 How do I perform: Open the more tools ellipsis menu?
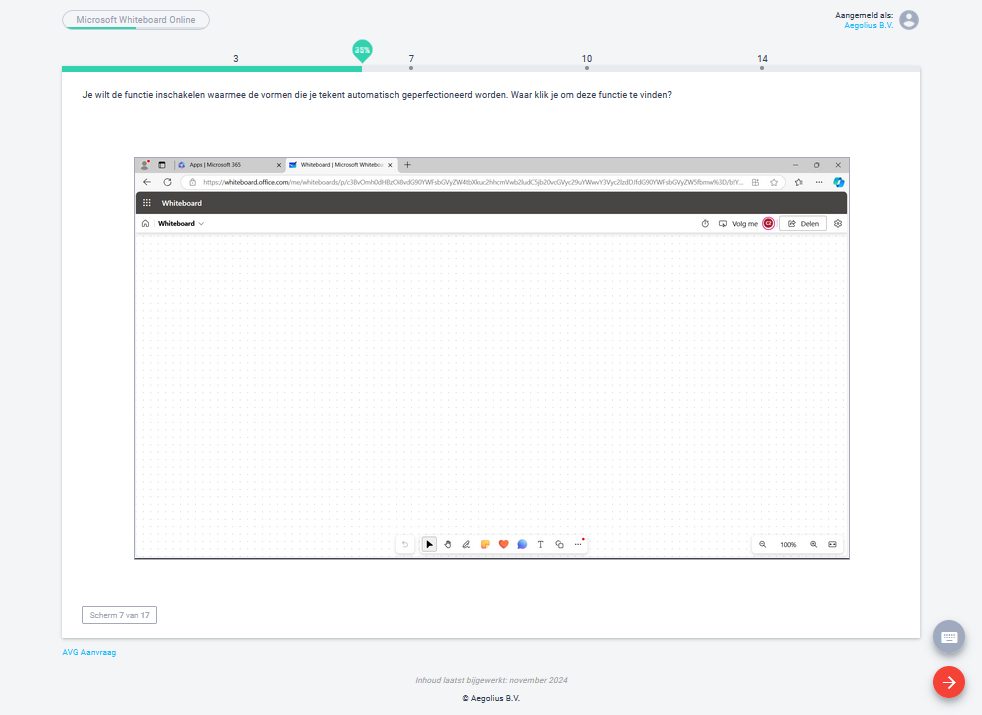pos(577,544)
